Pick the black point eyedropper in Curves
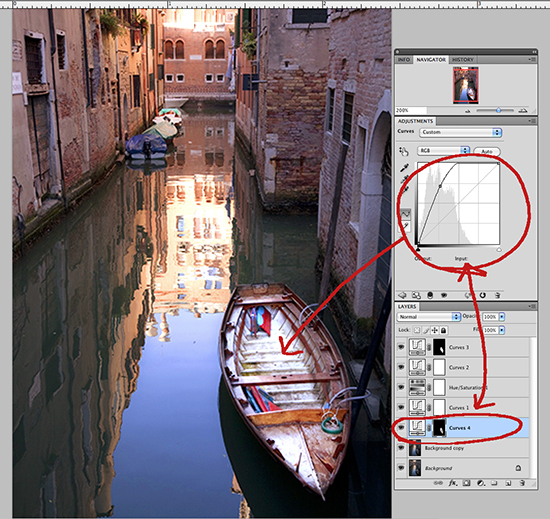Screen dimensions: 550x519 (404, 168)
